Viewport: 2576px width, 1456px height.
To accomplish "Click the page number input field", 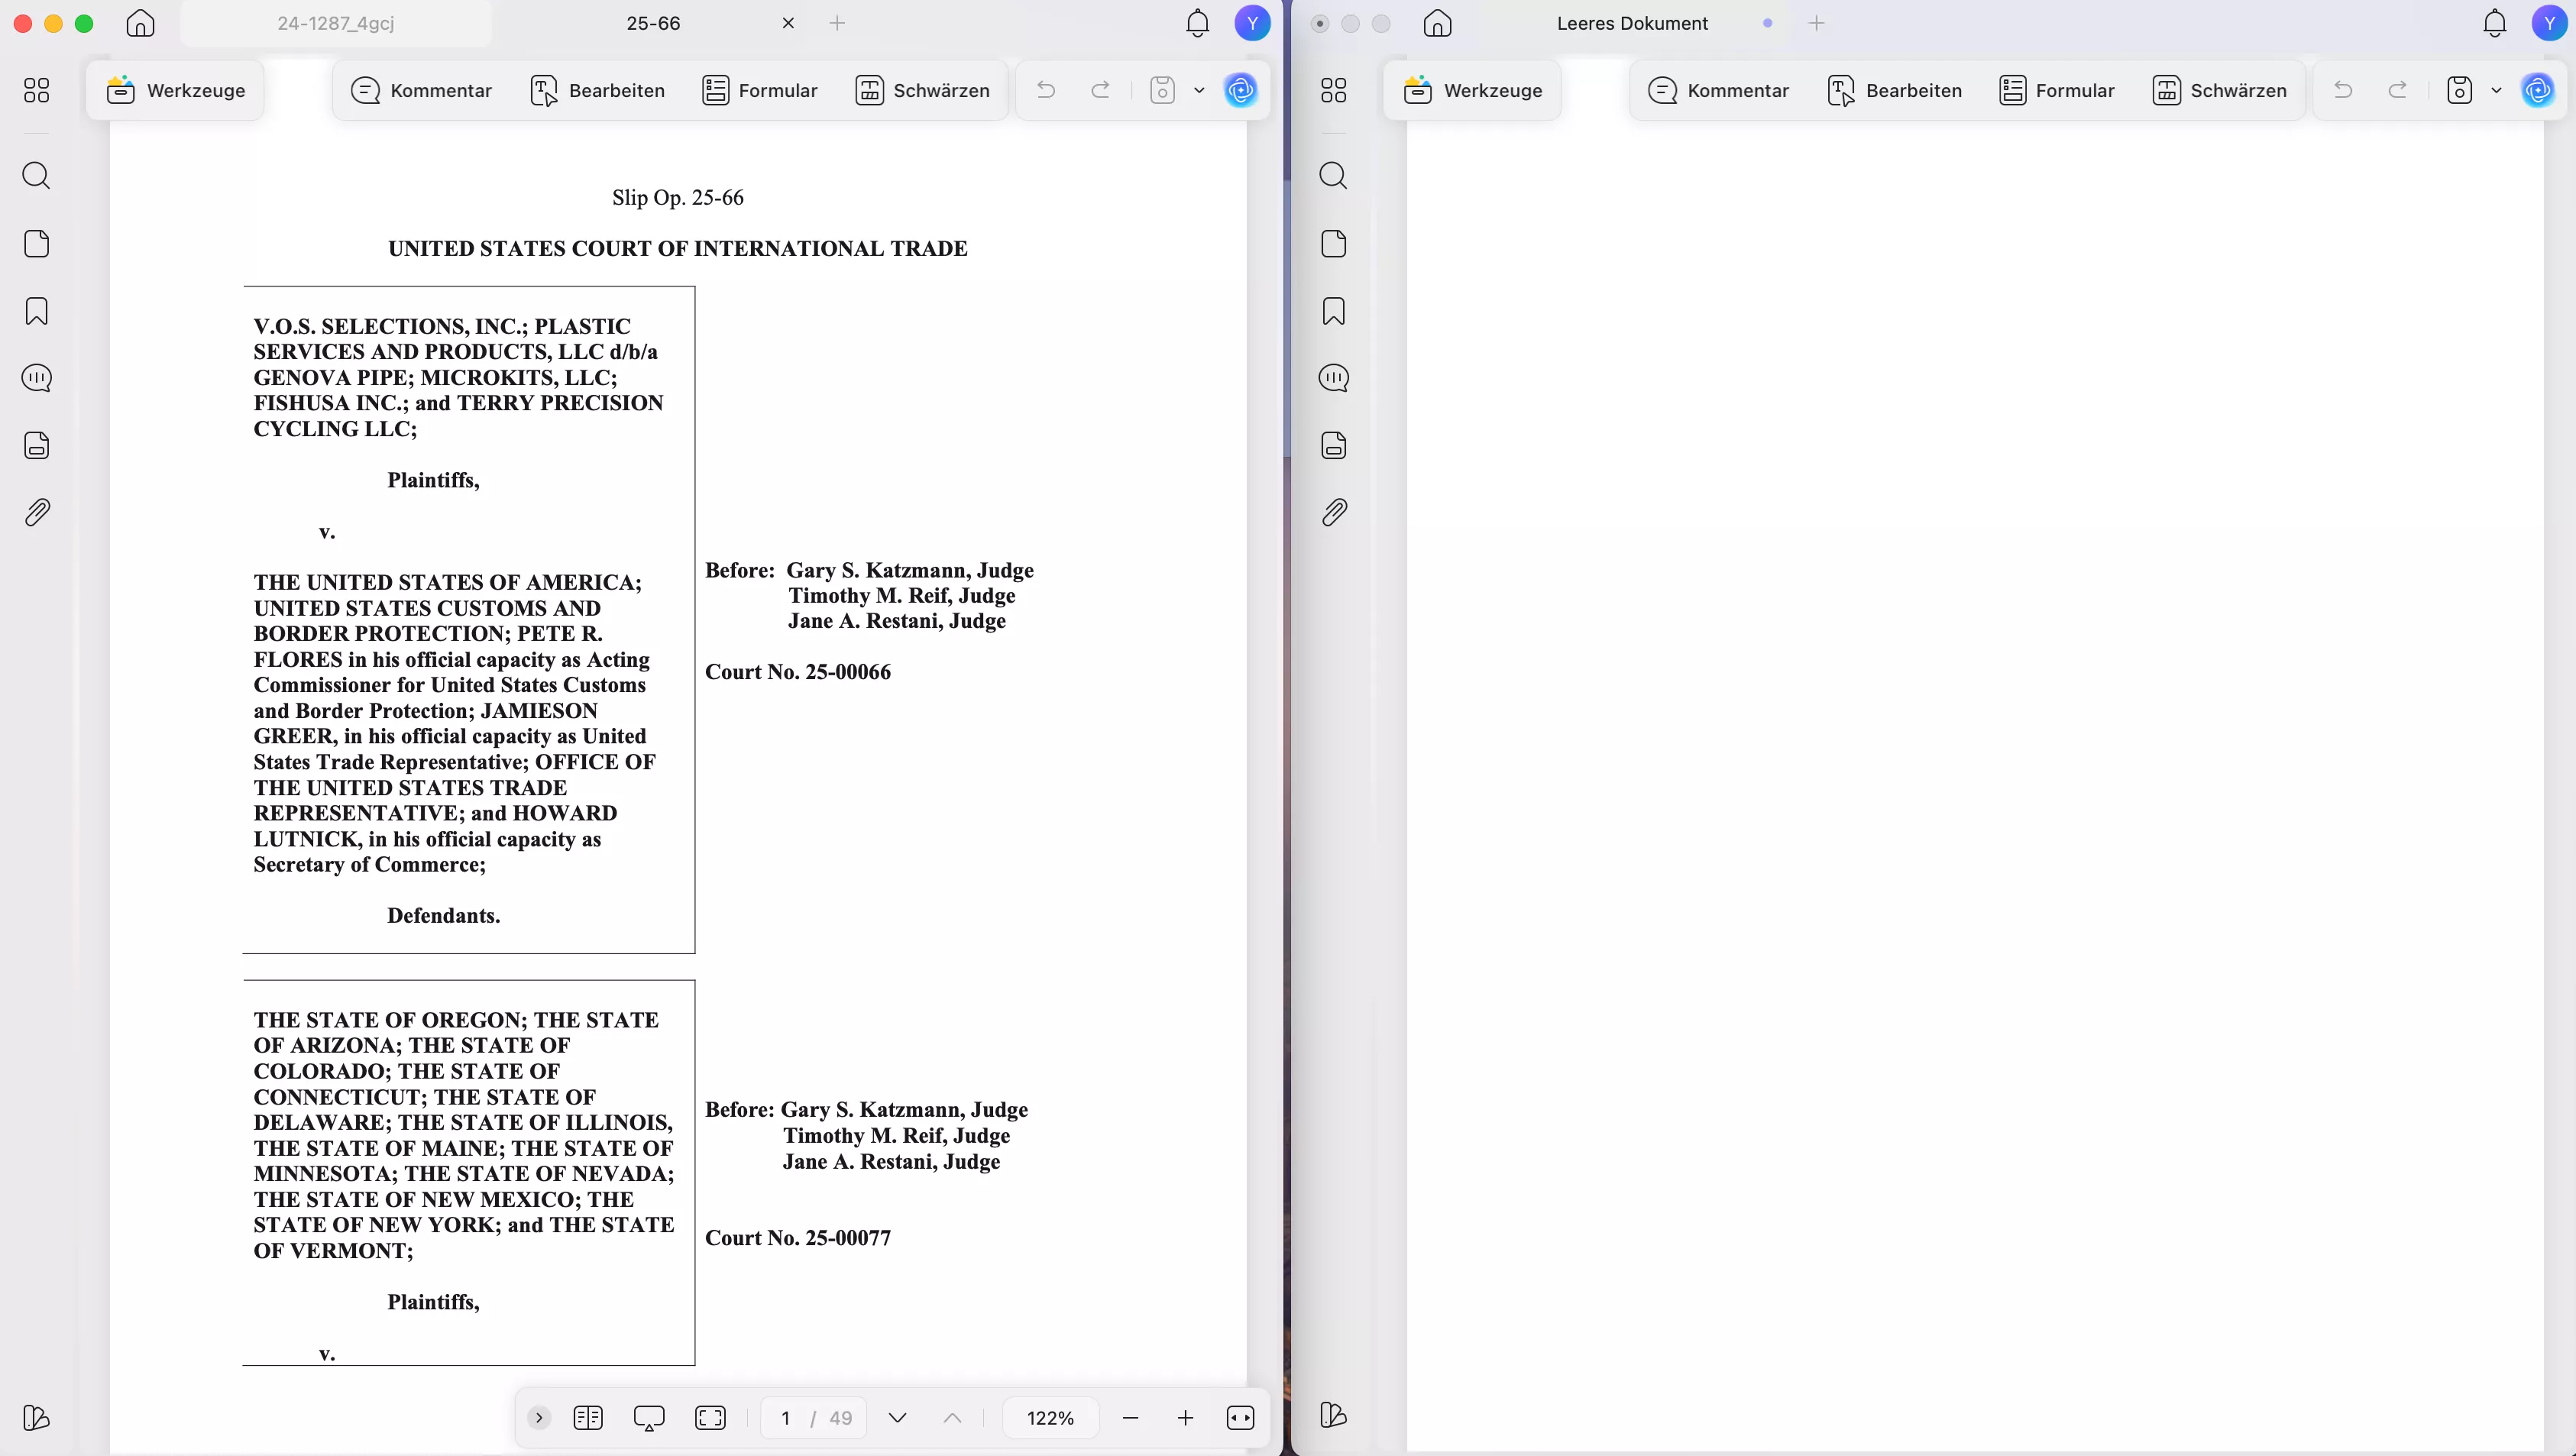I will [786, 1417].
